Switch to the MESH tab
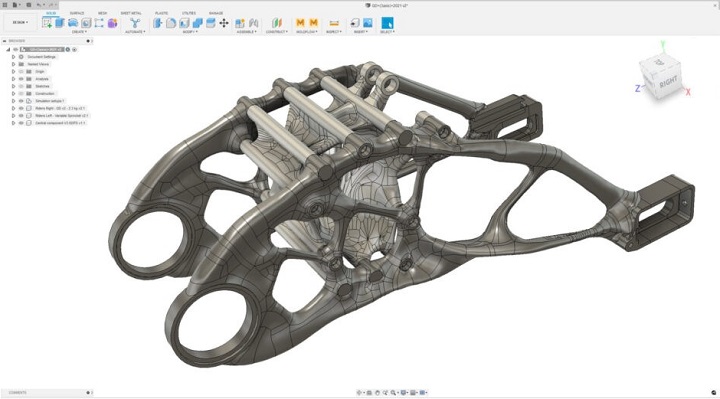720x399 pixels. (102, 13)
